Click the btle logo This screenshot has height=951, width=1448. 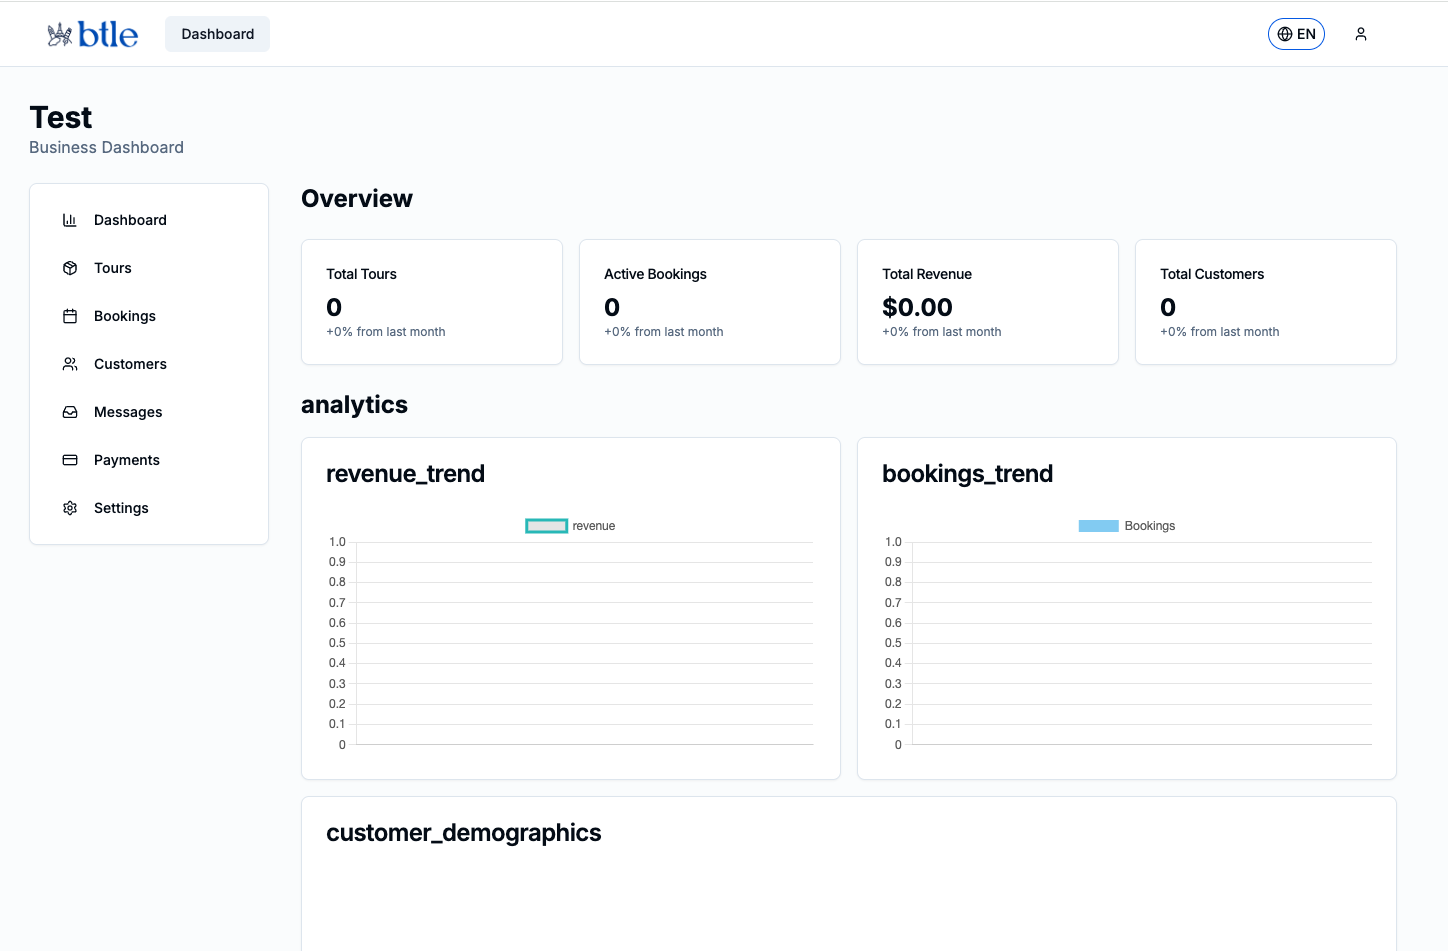[92, 33]
